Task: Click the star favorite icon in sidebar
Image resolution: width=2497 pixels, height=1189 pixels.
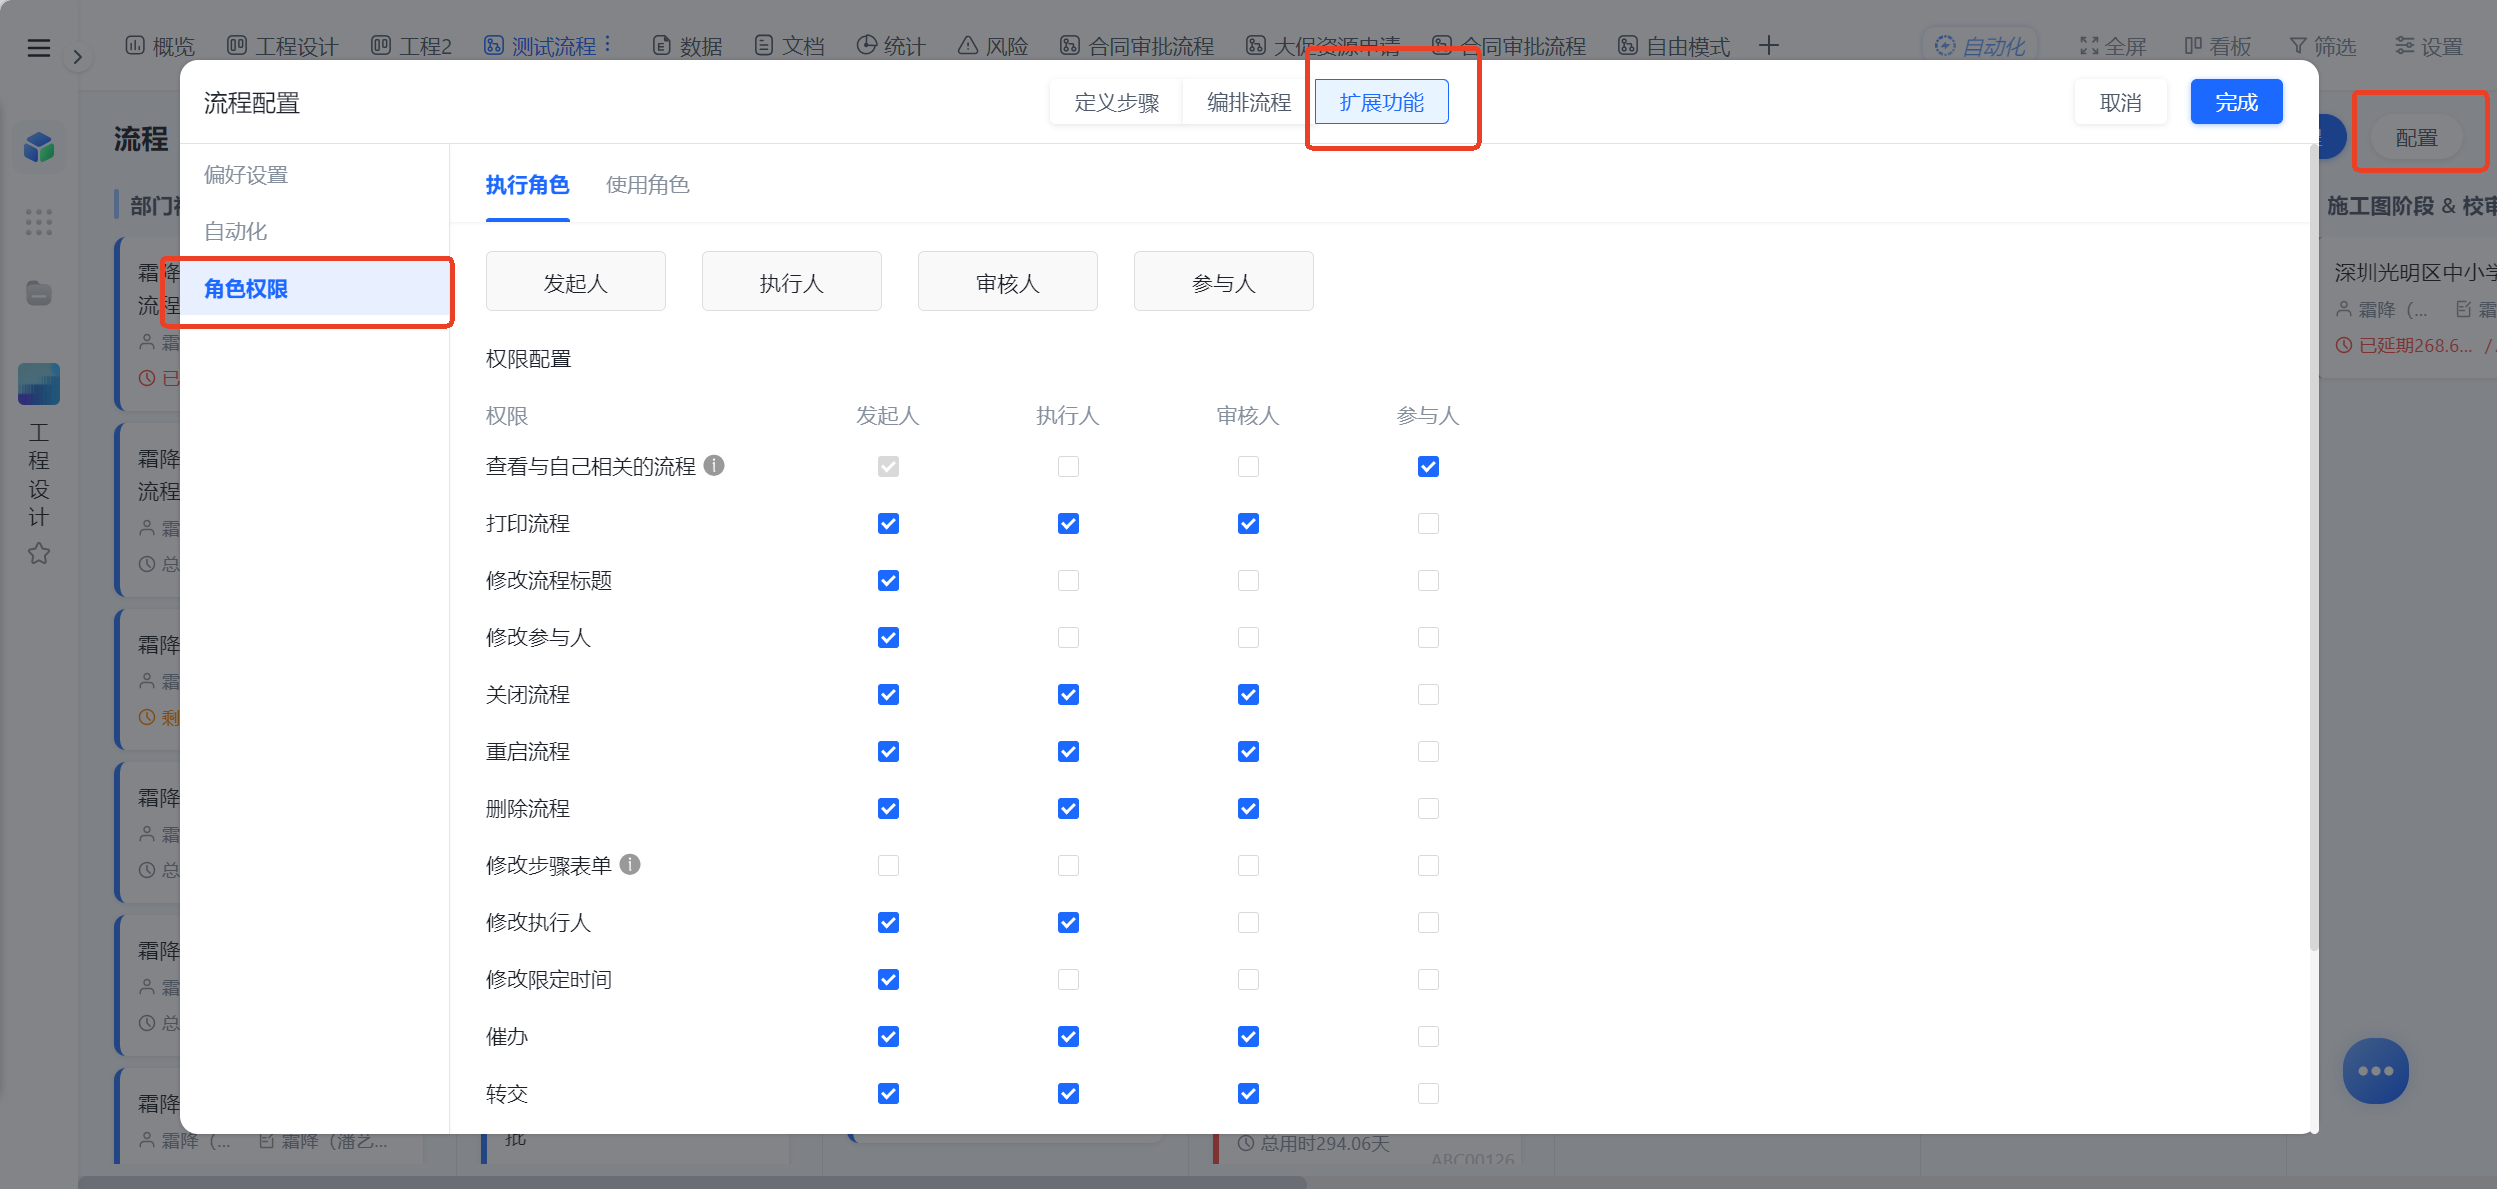Action: coord(39,553)
